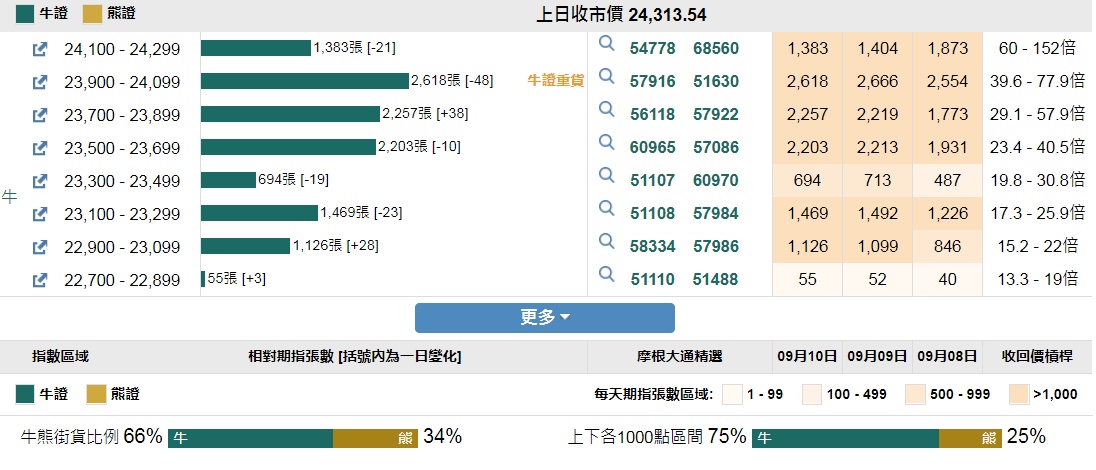Open external link for 22,700 - 22,899 range
The width and height of the screenshot is (1096, 470).
pyautogui.click(x=40, y=280)
